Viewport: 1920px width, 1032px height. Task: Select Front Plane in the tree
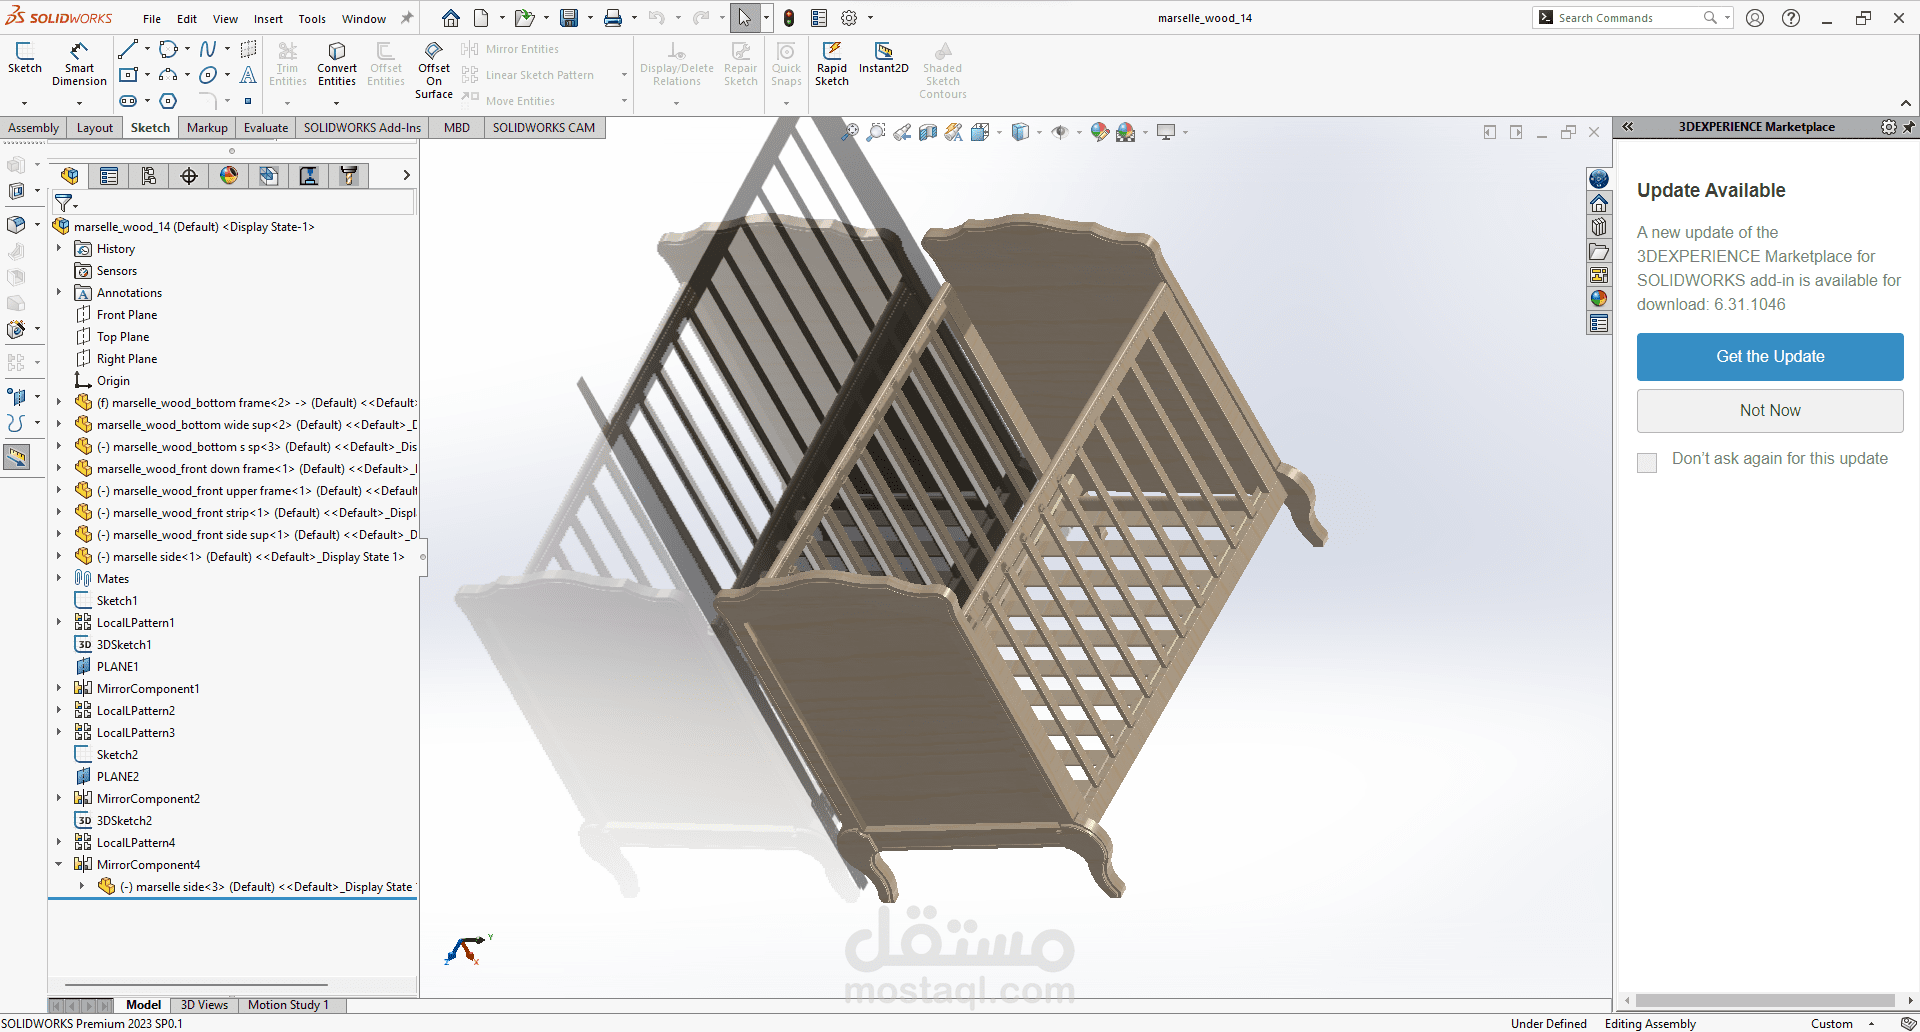(x=127, y=315)
